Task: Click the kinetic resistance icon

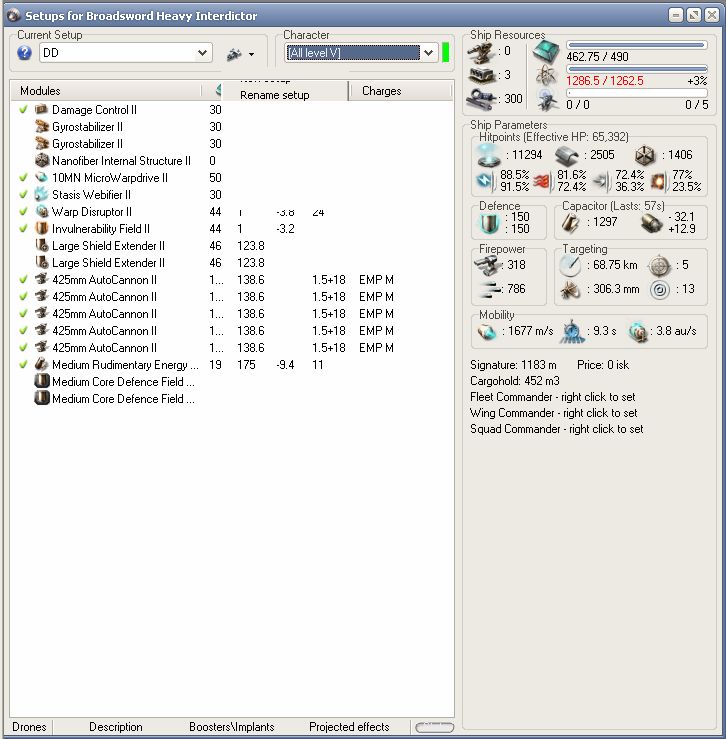Action: [602, 181]
